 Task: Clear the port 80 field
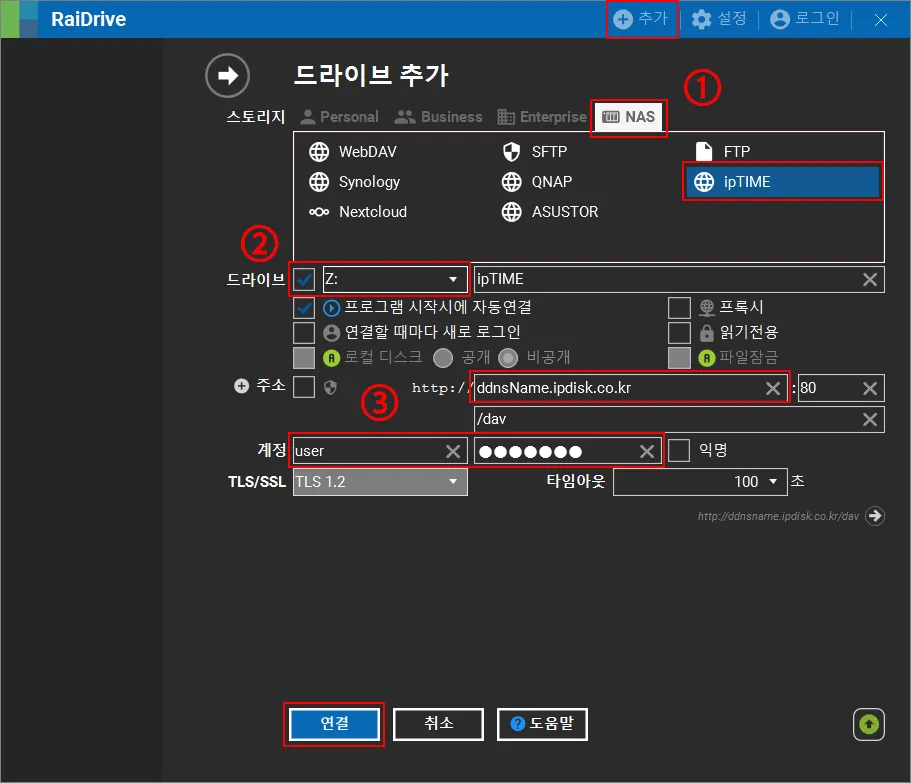tap(870, 388)
